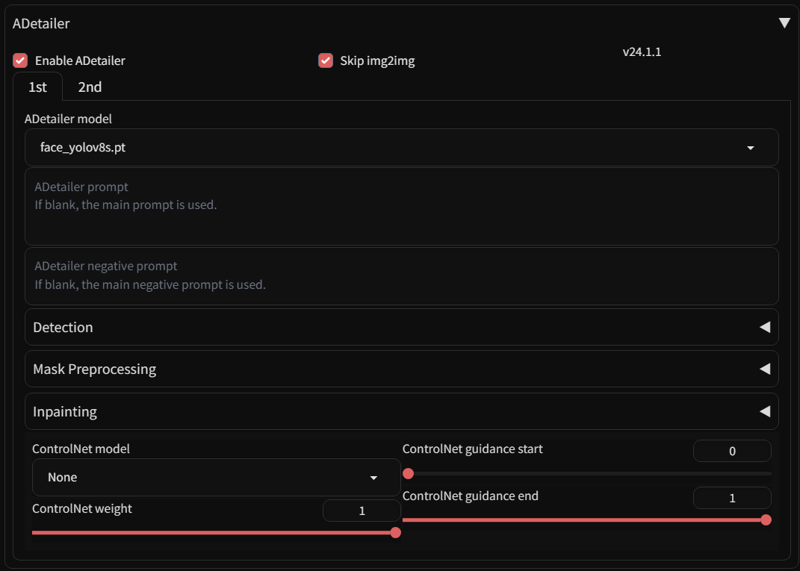
Task: Expand the Inpainting section
Action: 400,411
